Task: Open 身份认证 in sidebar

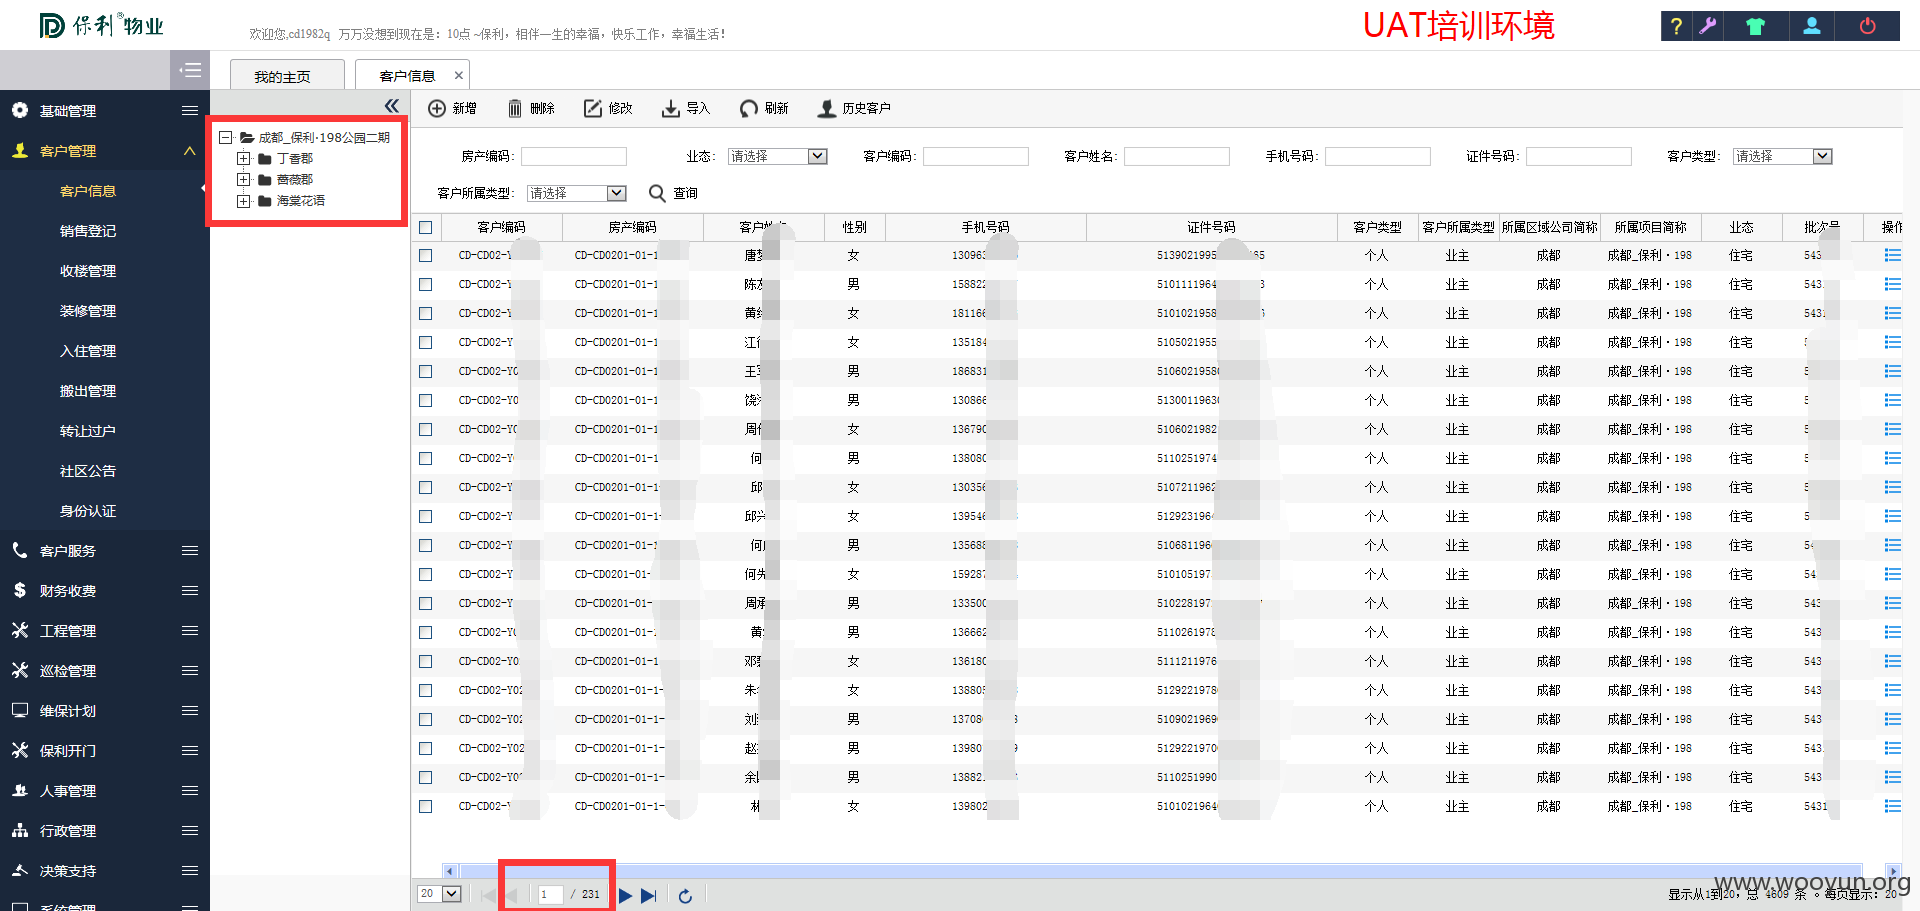Action: (x=88, y=510)
